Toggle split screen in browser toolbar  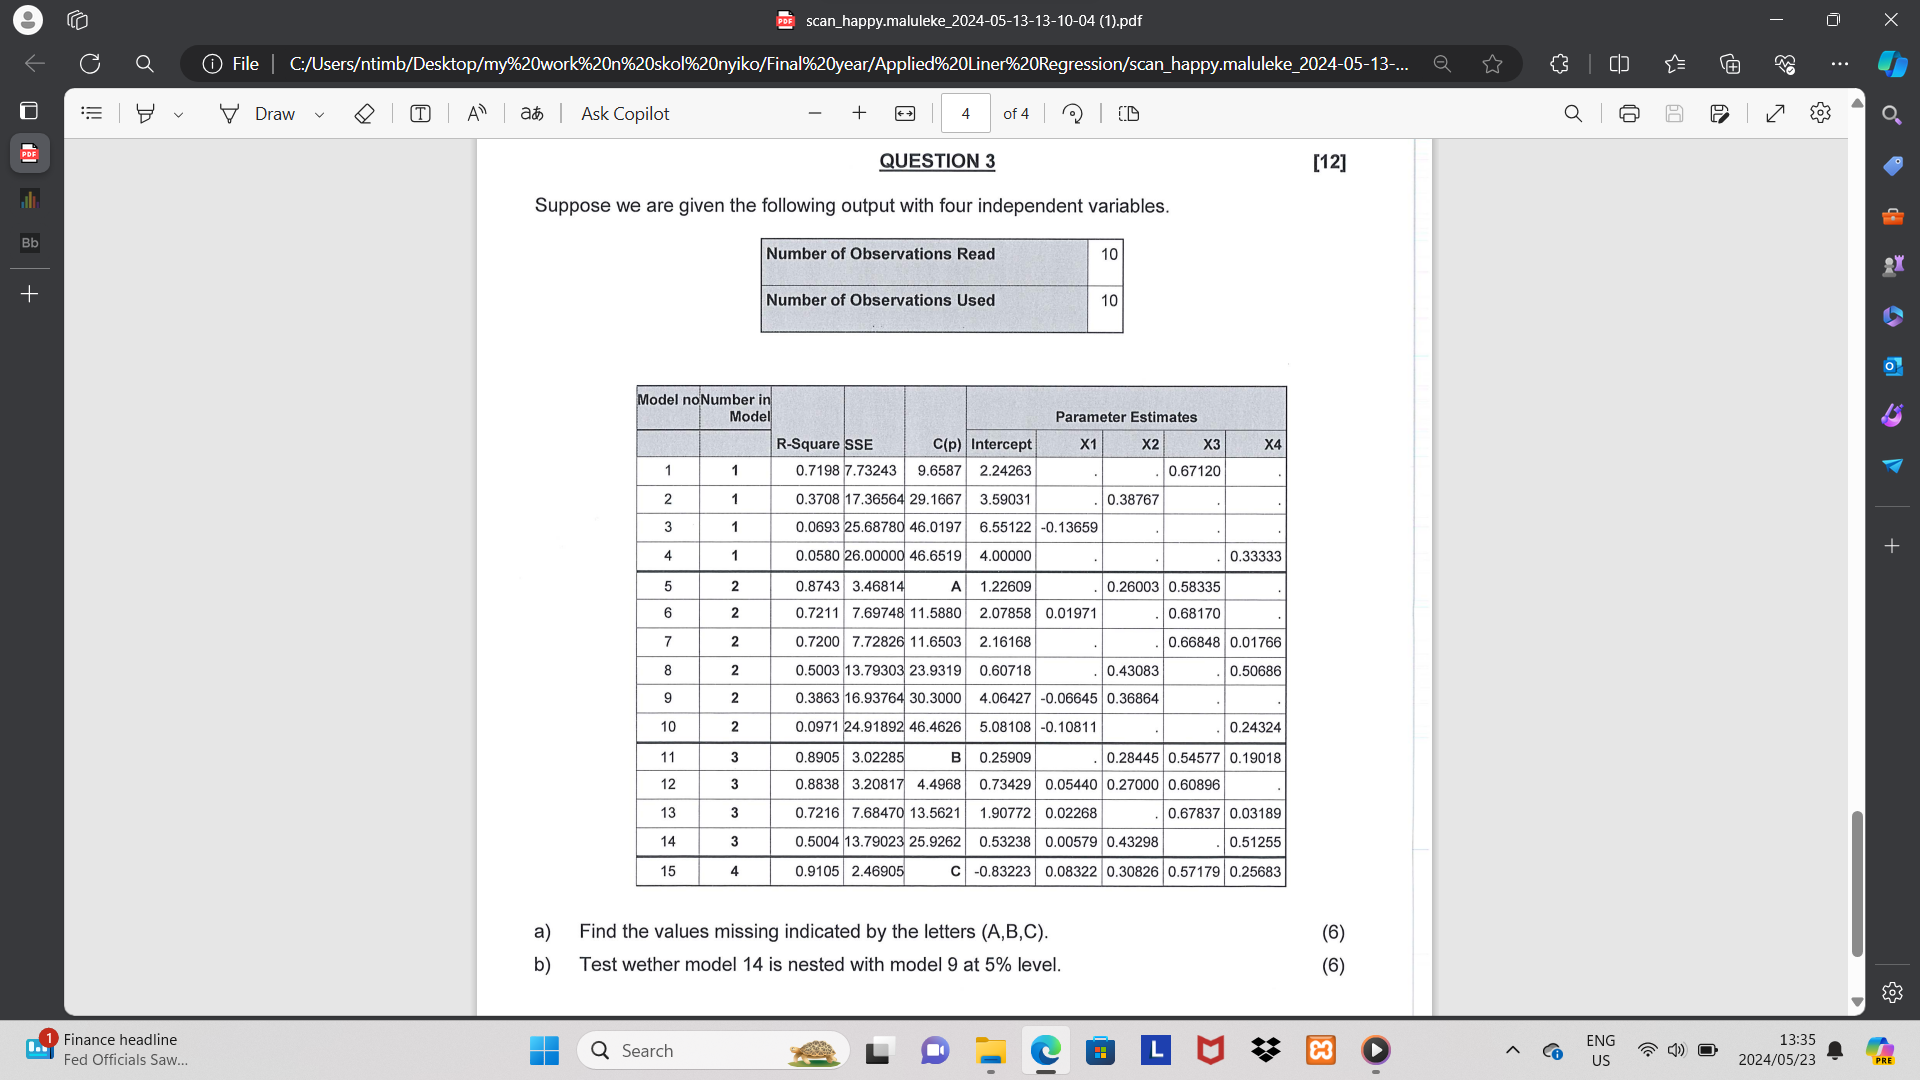[1619, 64]
